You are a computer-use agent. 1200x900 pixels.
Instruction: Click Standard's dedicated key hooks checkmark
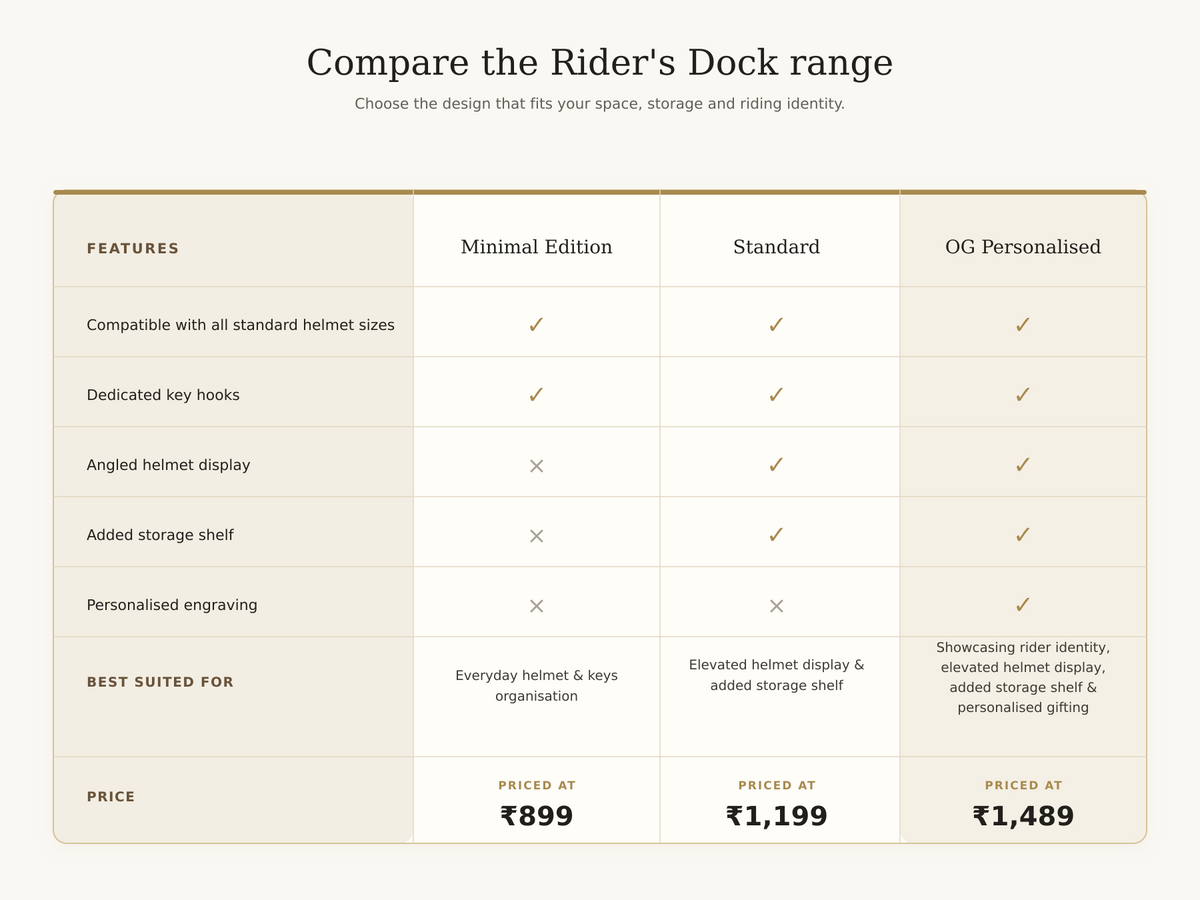point(776,395)
